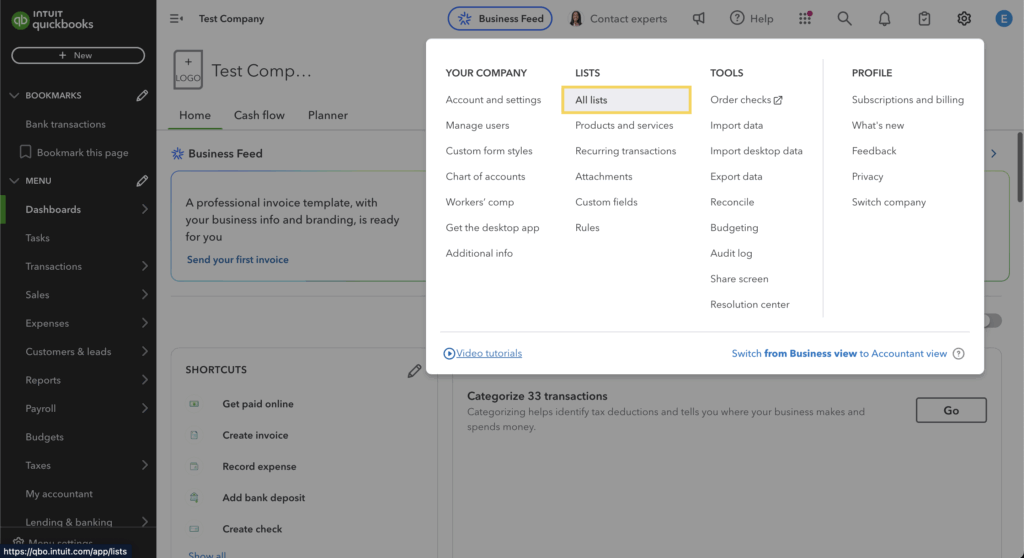This screenshot has height=558, width=1024.
Task: Click the megaphone announcements icon
Action: click(x=699, y=19)
